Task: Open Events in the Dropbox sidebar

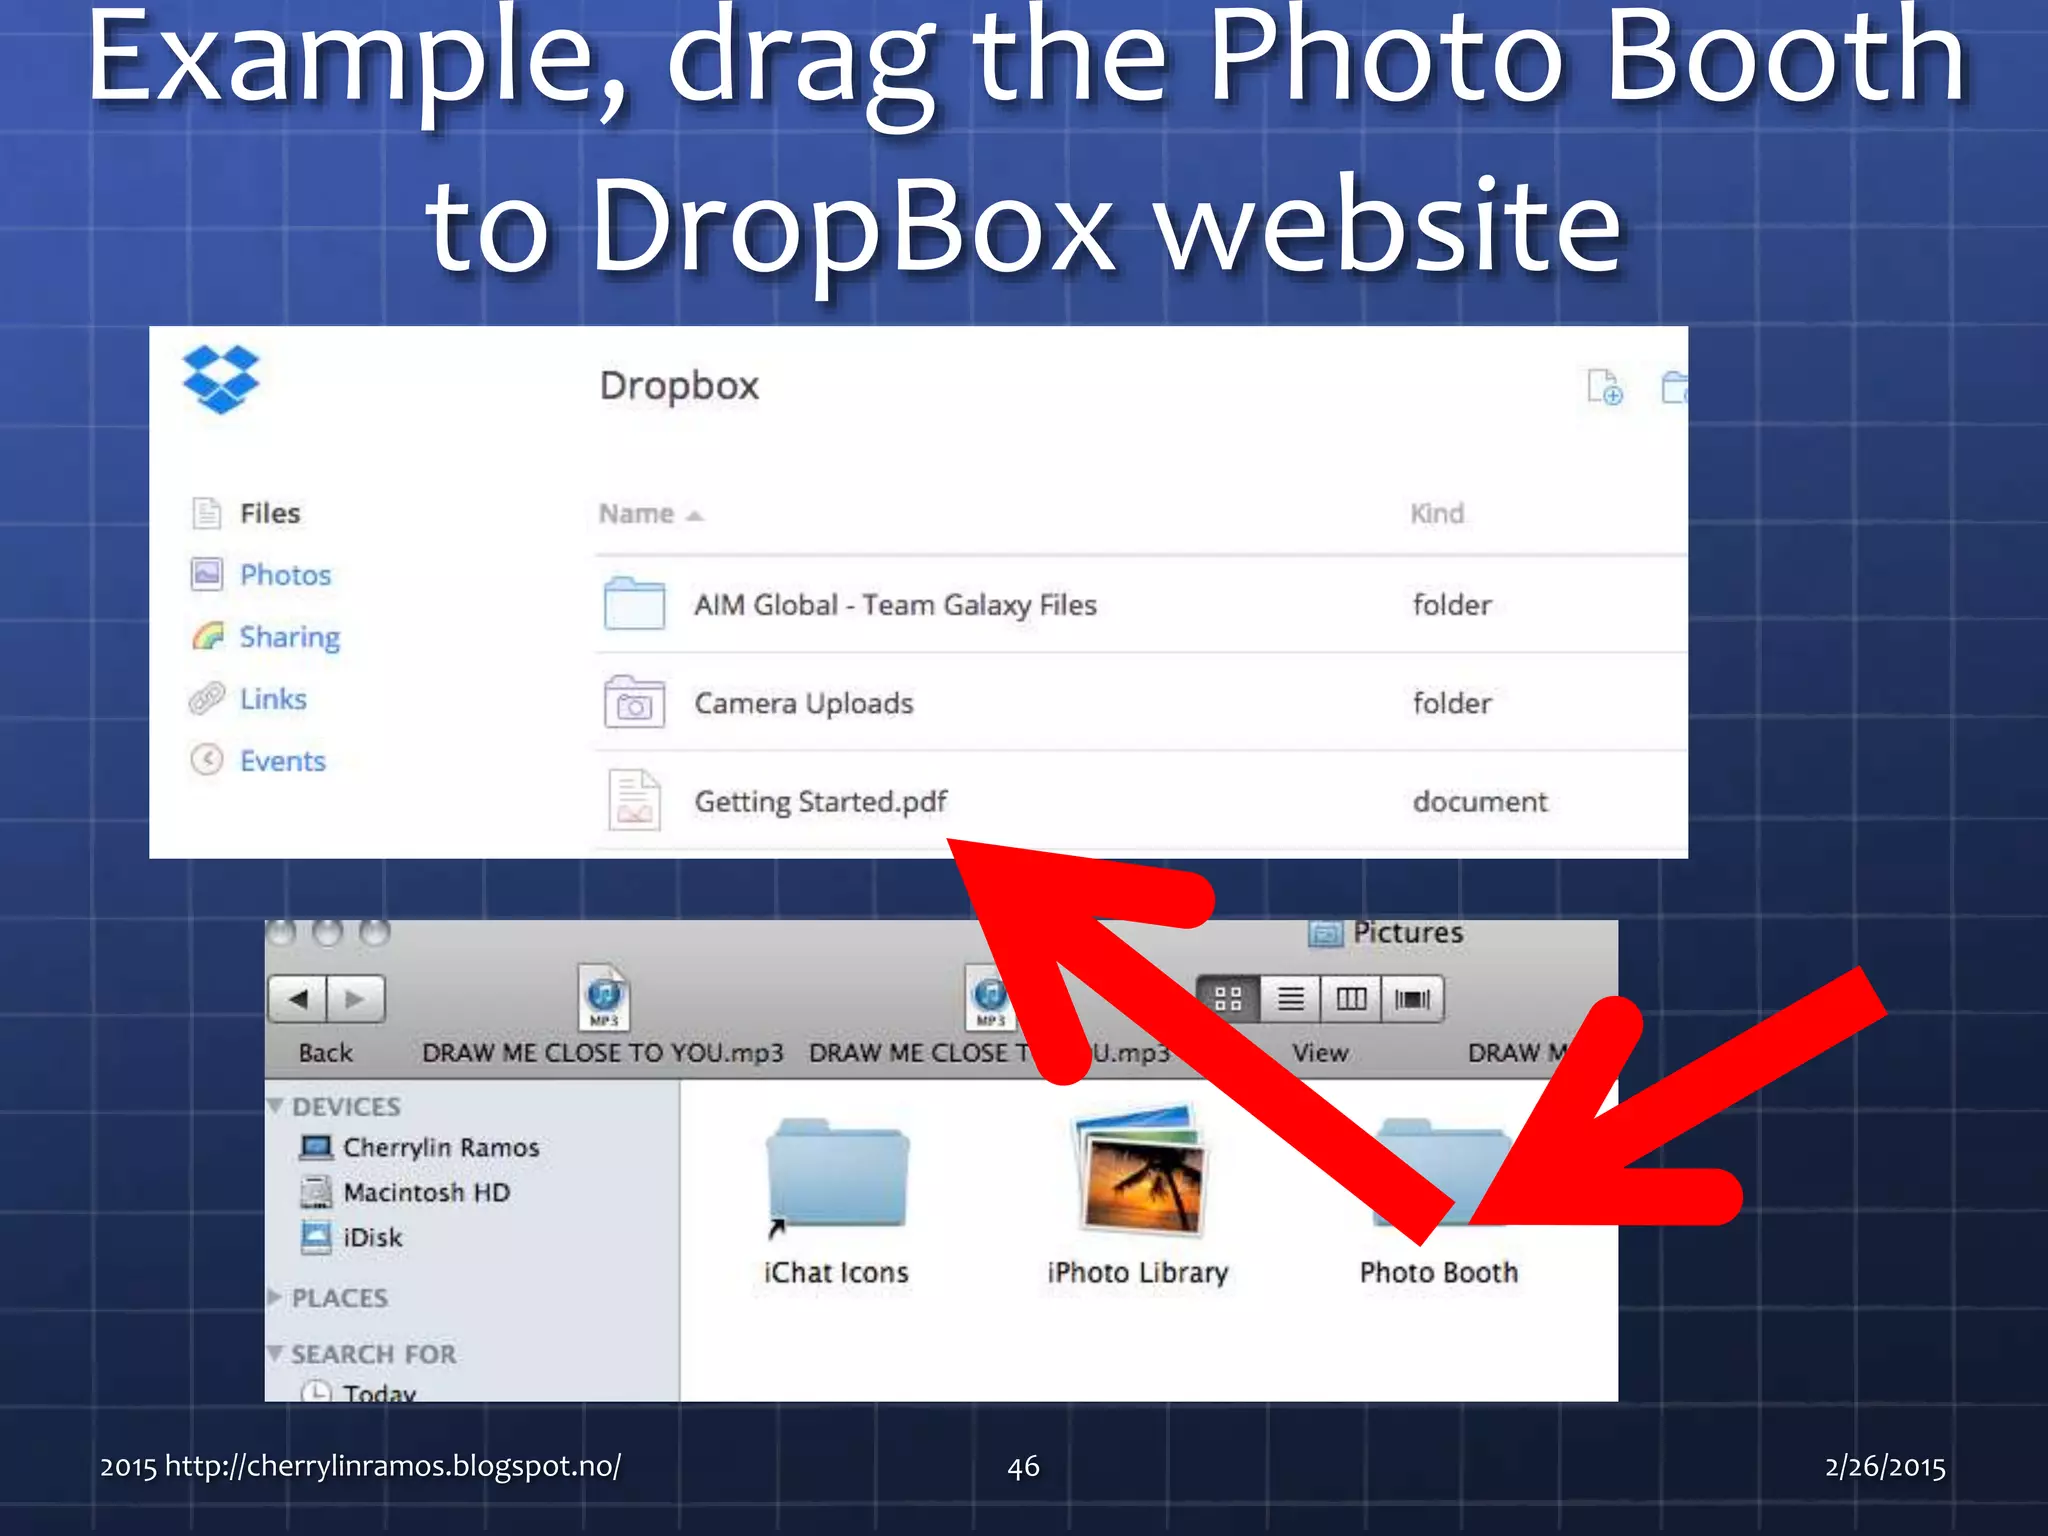Action: point(283,761)
